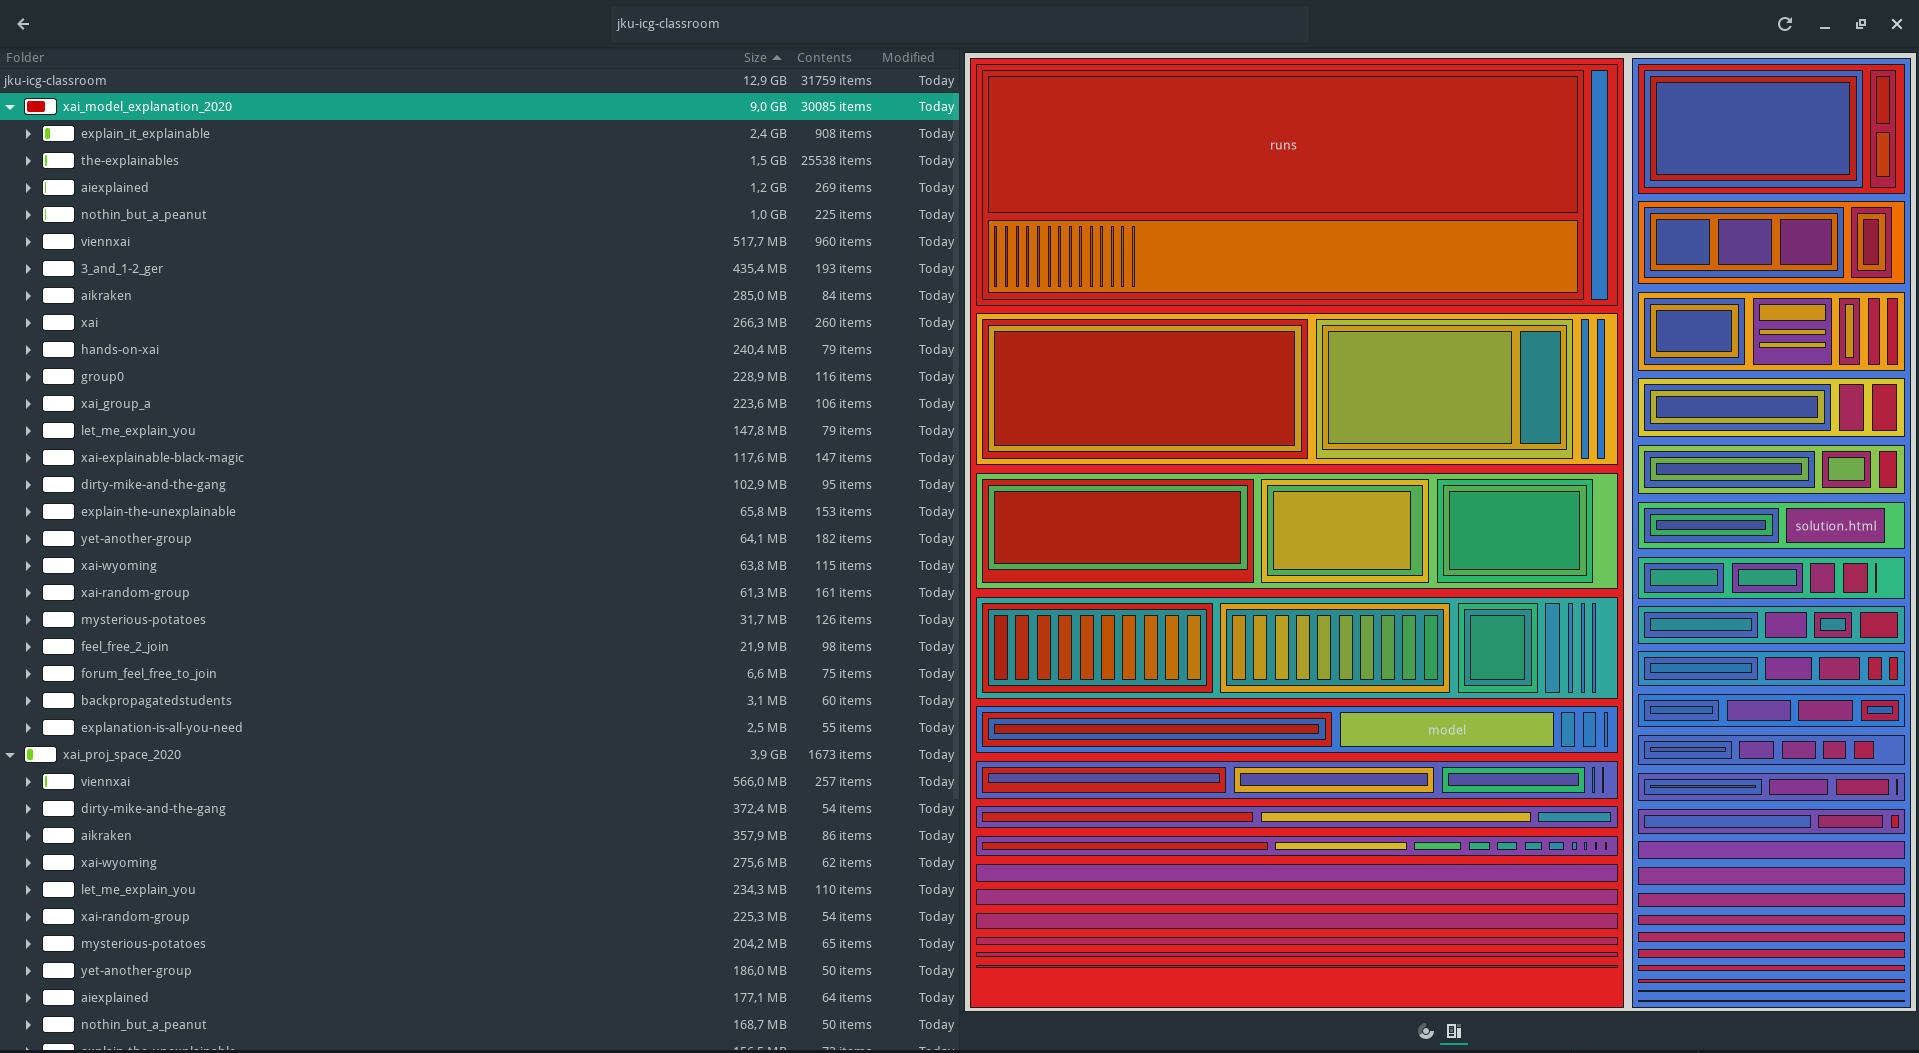Close the disk usage analyzer window

tap(1896, 24)
